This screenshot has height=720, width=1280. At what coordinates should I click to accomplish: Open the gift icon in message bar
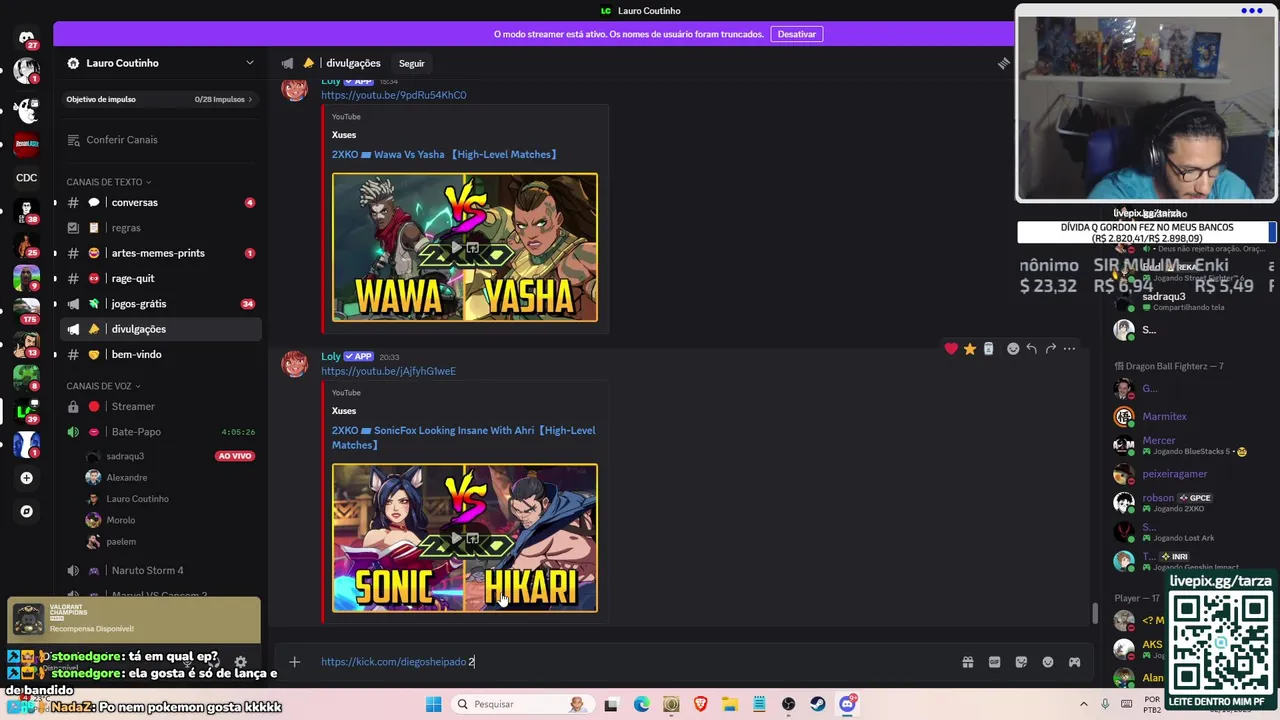[968, 662]
